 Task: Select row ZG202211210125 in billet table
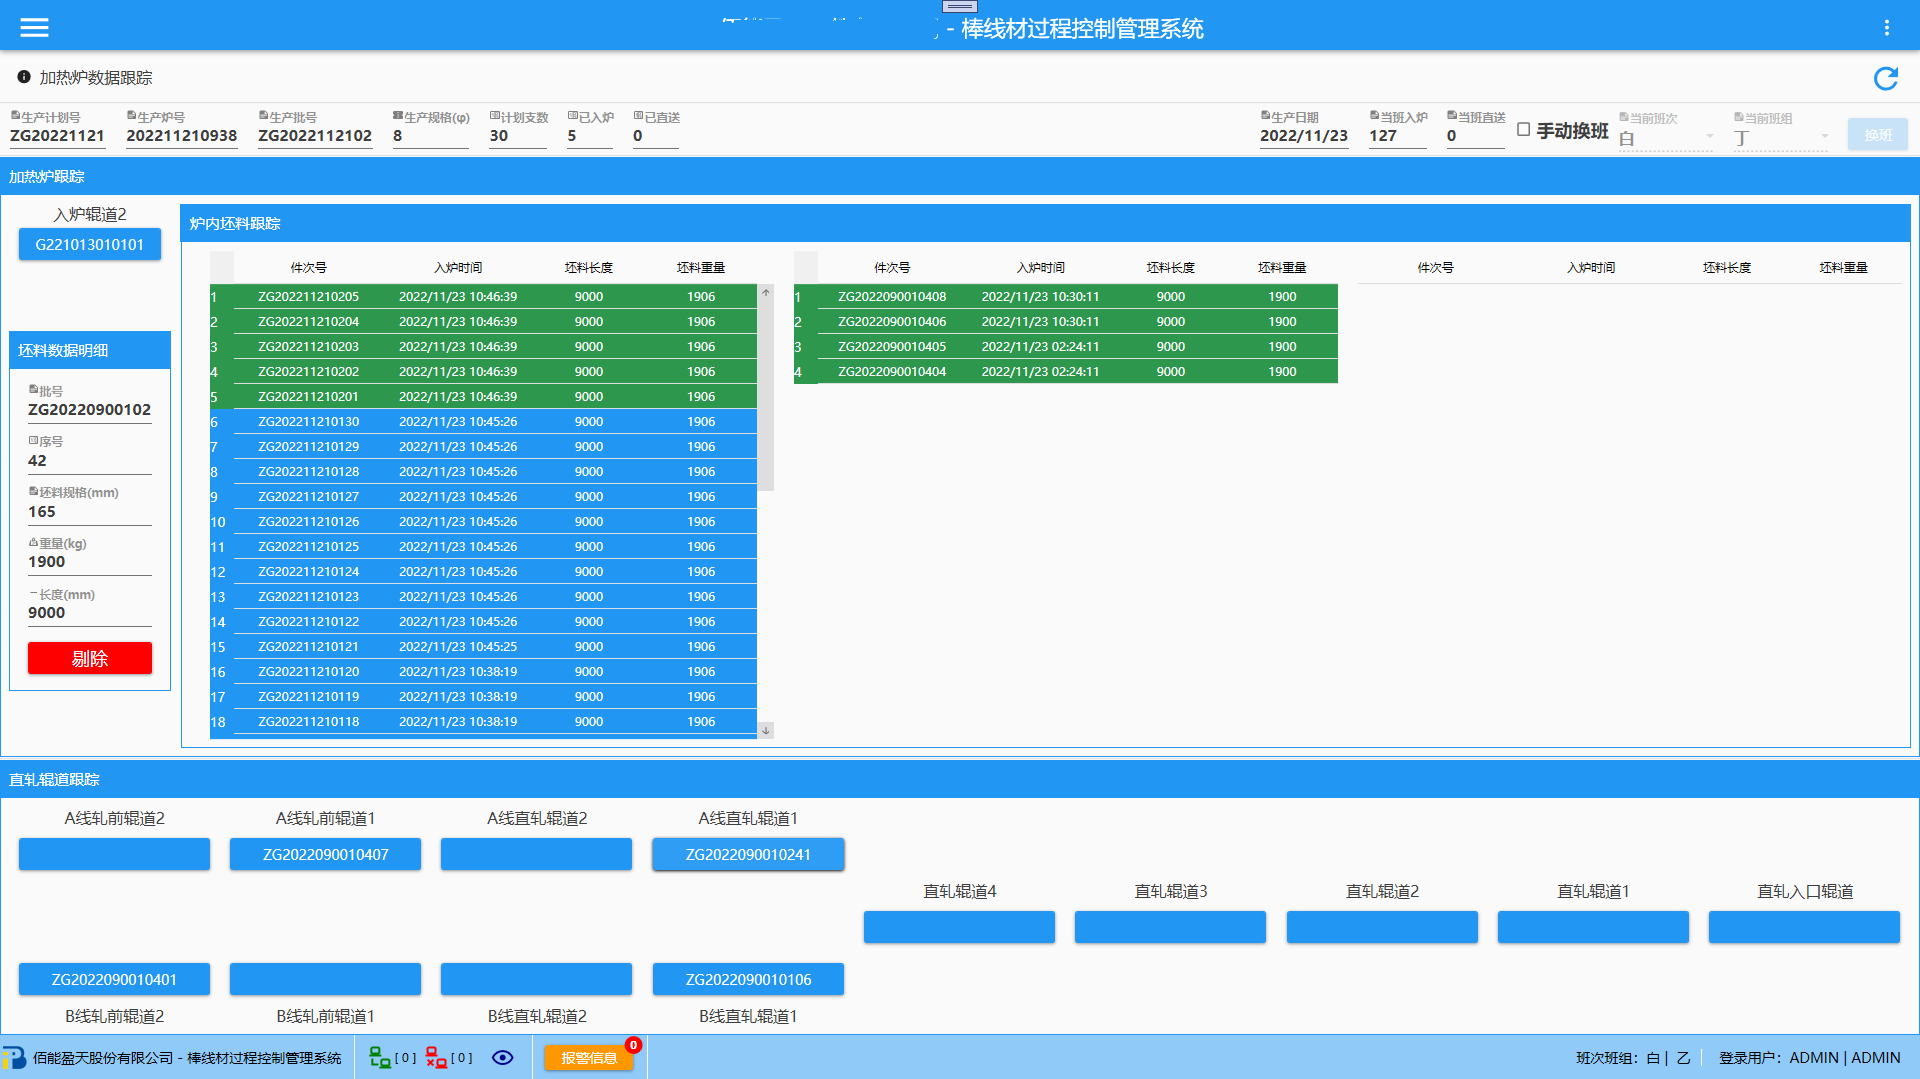tap(483, 546)
